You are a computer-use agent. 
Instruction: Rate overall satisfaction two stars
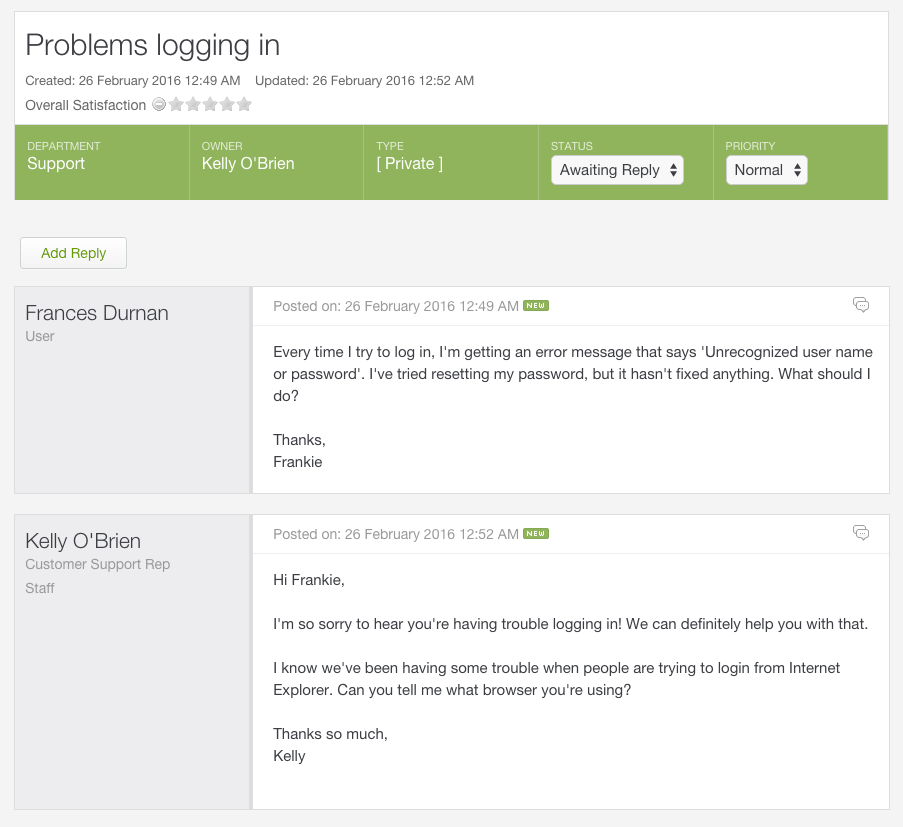click(193, 104)
